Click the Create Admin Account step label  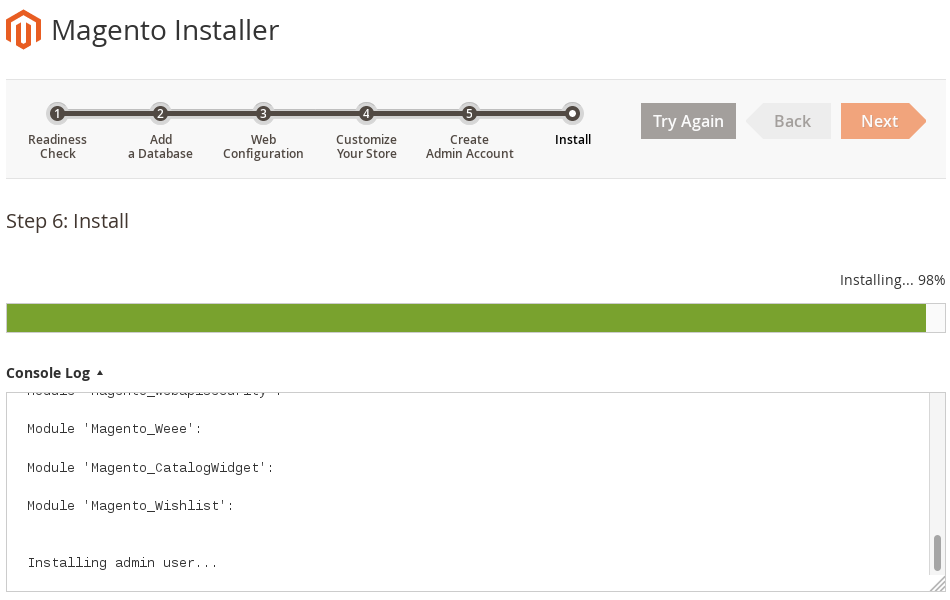click(x=470, y=147)
